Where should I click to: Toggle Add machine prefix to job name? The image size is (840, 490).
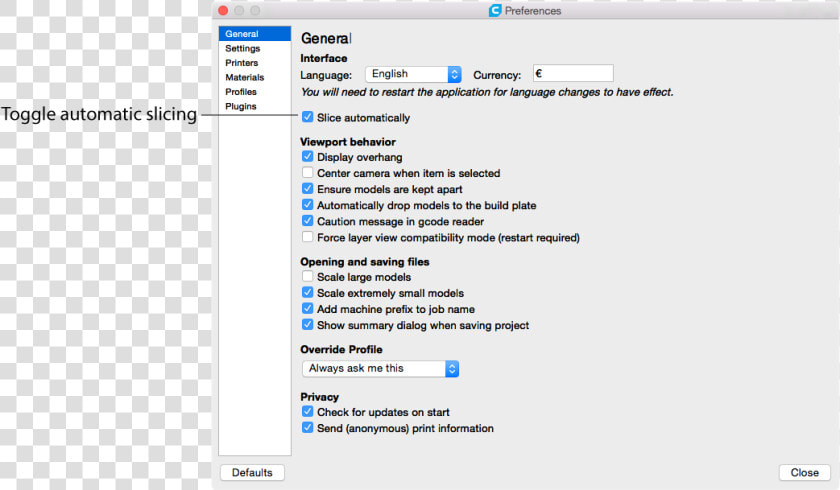point(308,308)
